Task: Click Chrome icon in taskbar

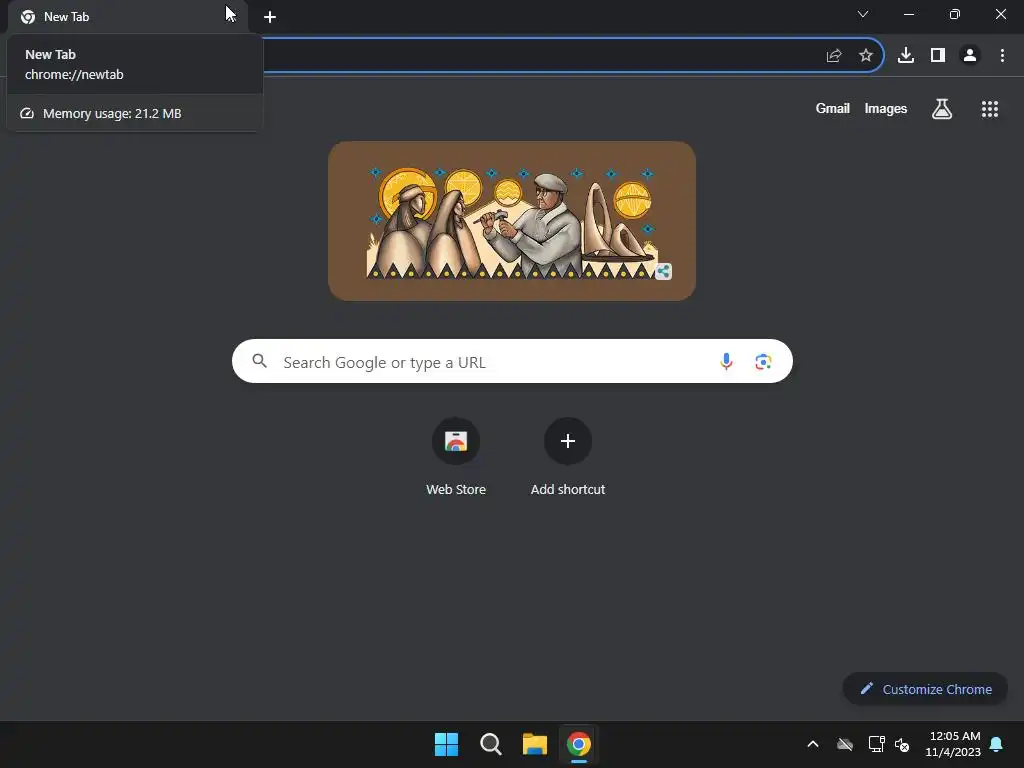Action: click(579, 744)
